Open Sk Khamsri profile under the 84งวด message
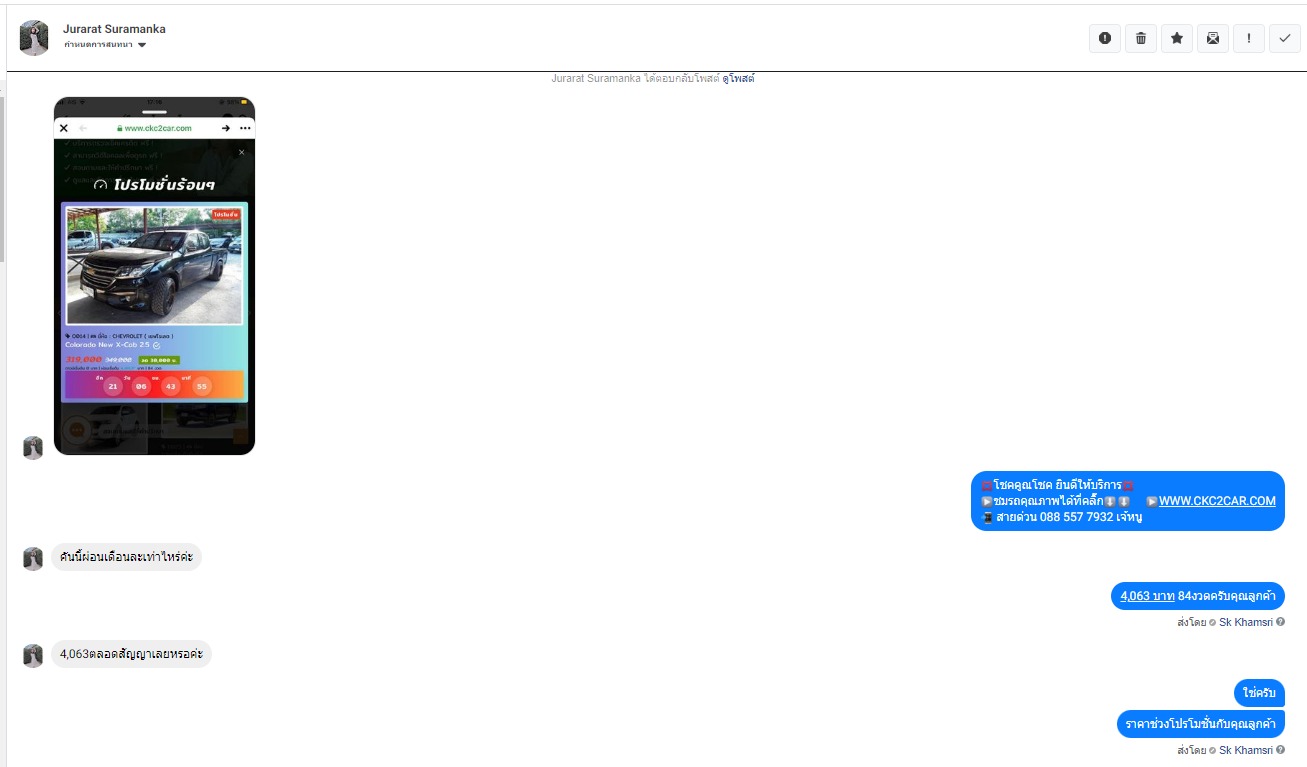 1246,622
